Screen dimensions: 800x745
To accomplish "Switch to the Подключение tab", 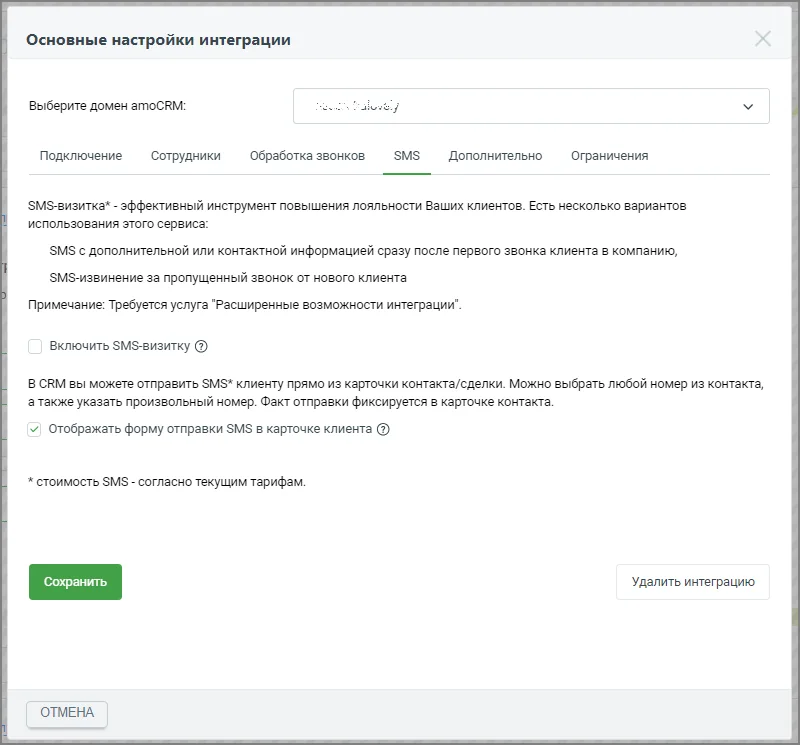I will point(81,156).
